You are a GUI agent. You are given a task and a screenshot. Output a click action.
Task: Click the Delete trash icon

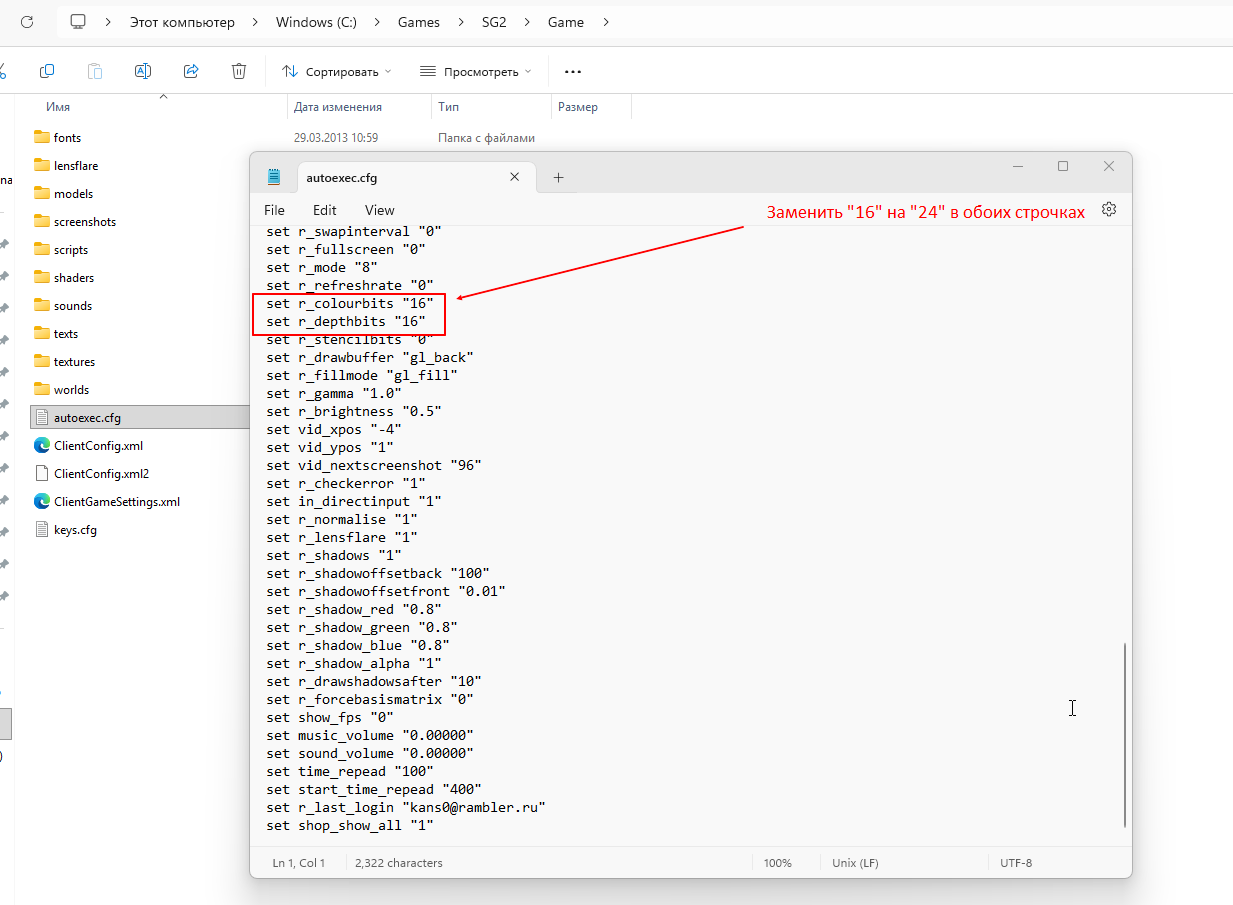[x=239, y=71]
